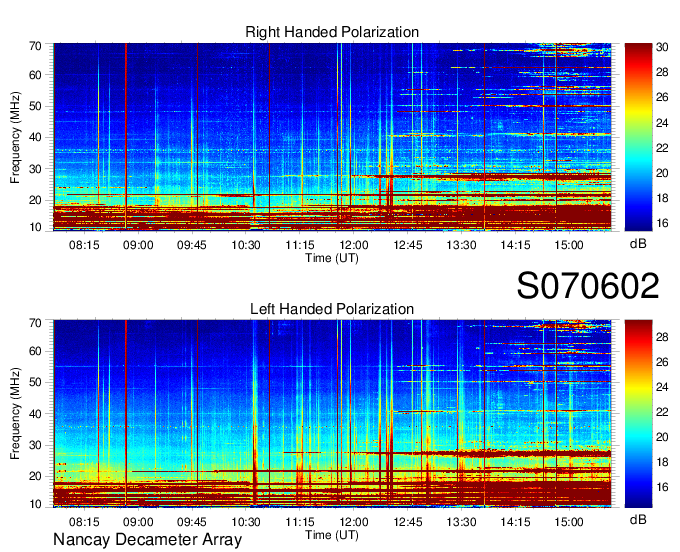Click the 70 MHz tick on the Right Handed plot
This screenshot has height=552, width=680.
[x=35, y=46]
